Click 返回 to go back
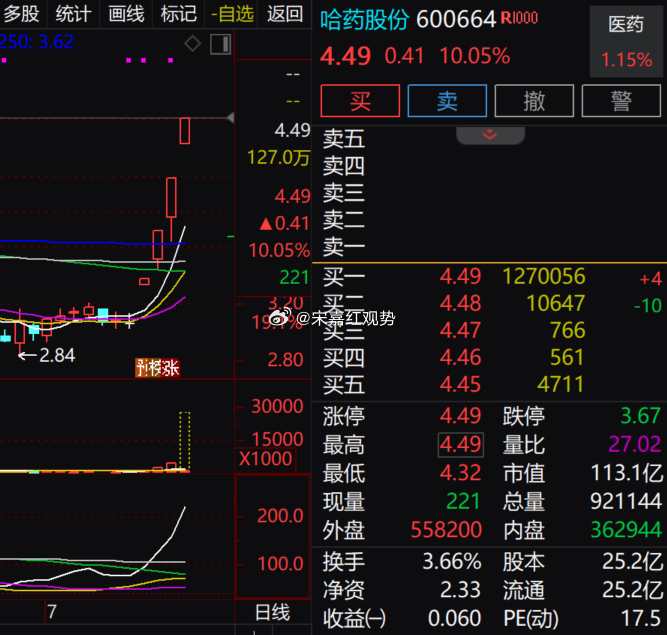This screenshot has width=667, height=635. pyautogui.click(x=285, y=14)
